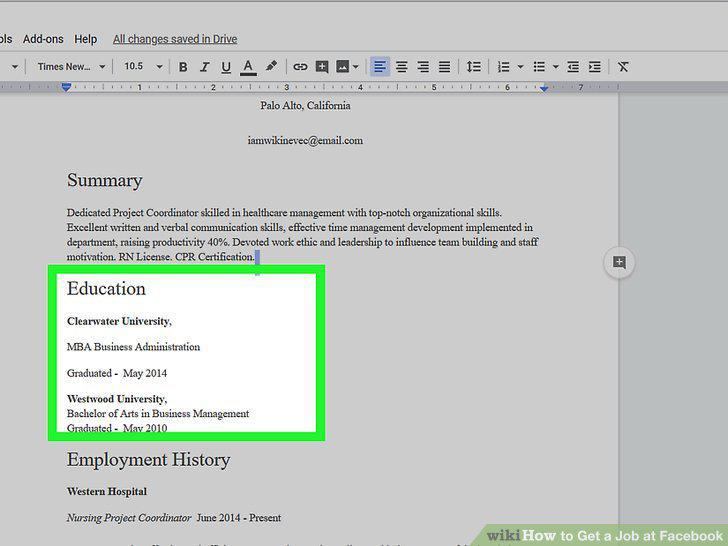Click the Employment History heading
The height and width of the screenshot is (546, 728).
point(149,460)
